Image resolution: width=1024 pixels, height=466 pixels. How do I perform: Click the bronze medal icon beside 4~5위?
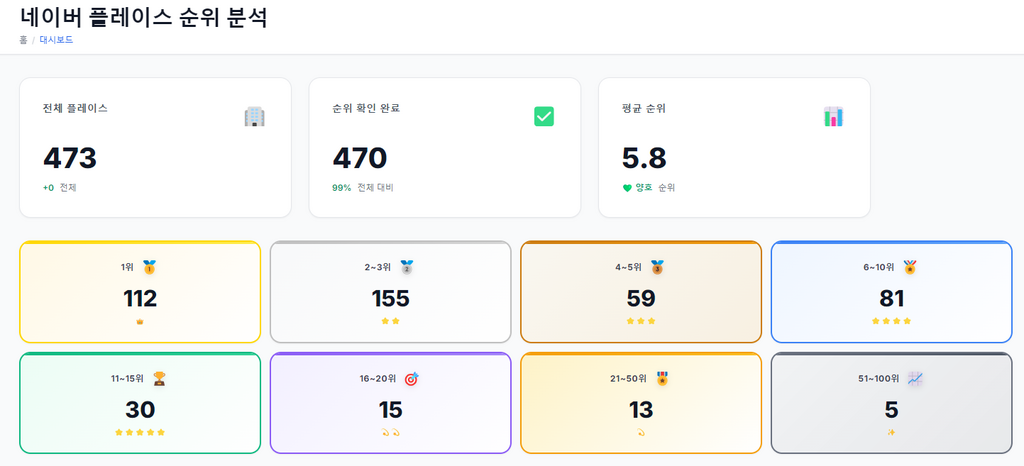[x=657, y=267]
